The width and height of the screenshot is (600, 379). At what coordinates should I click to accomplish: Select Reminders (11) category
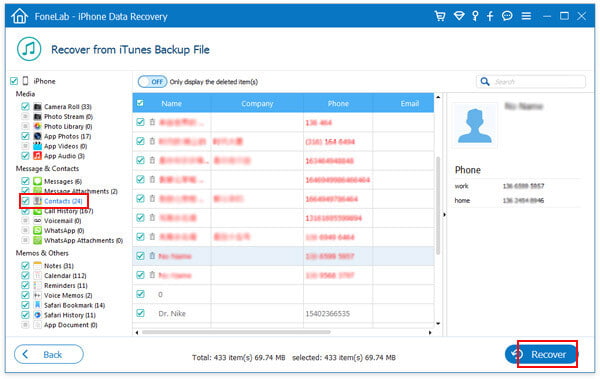coord(66,285)
